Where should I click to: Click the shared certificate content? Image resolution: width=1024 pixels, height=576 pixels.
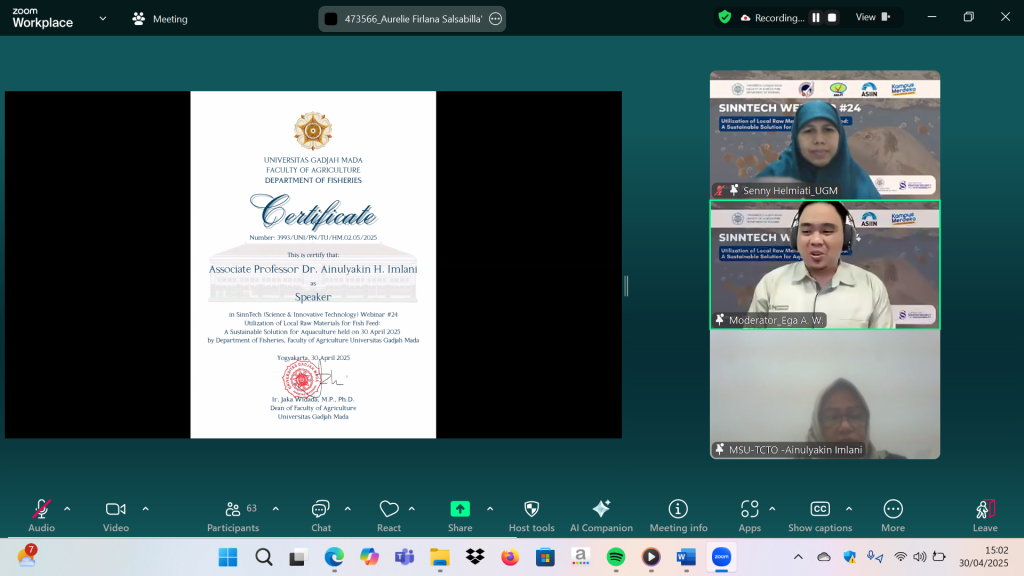click(313, 264)
